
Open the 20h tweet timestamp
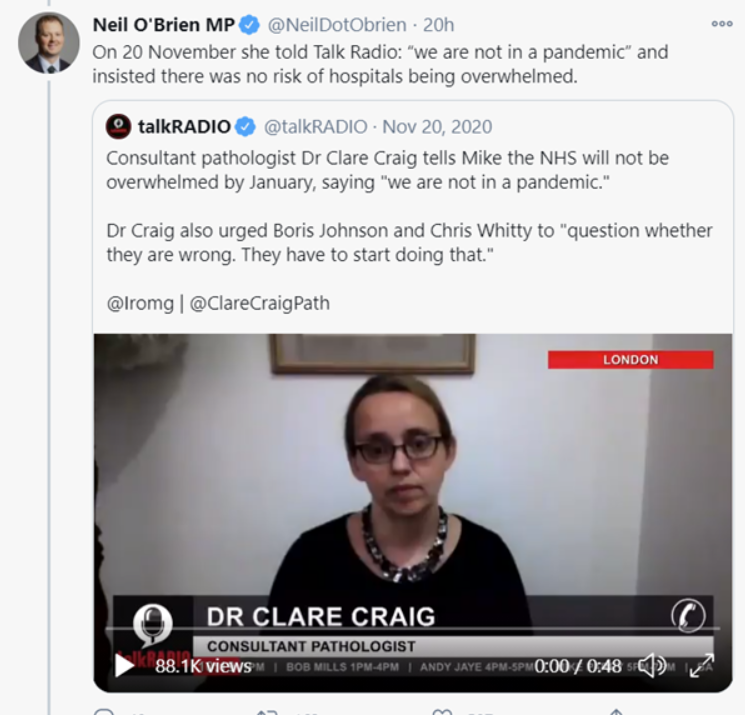coord(439,25)
